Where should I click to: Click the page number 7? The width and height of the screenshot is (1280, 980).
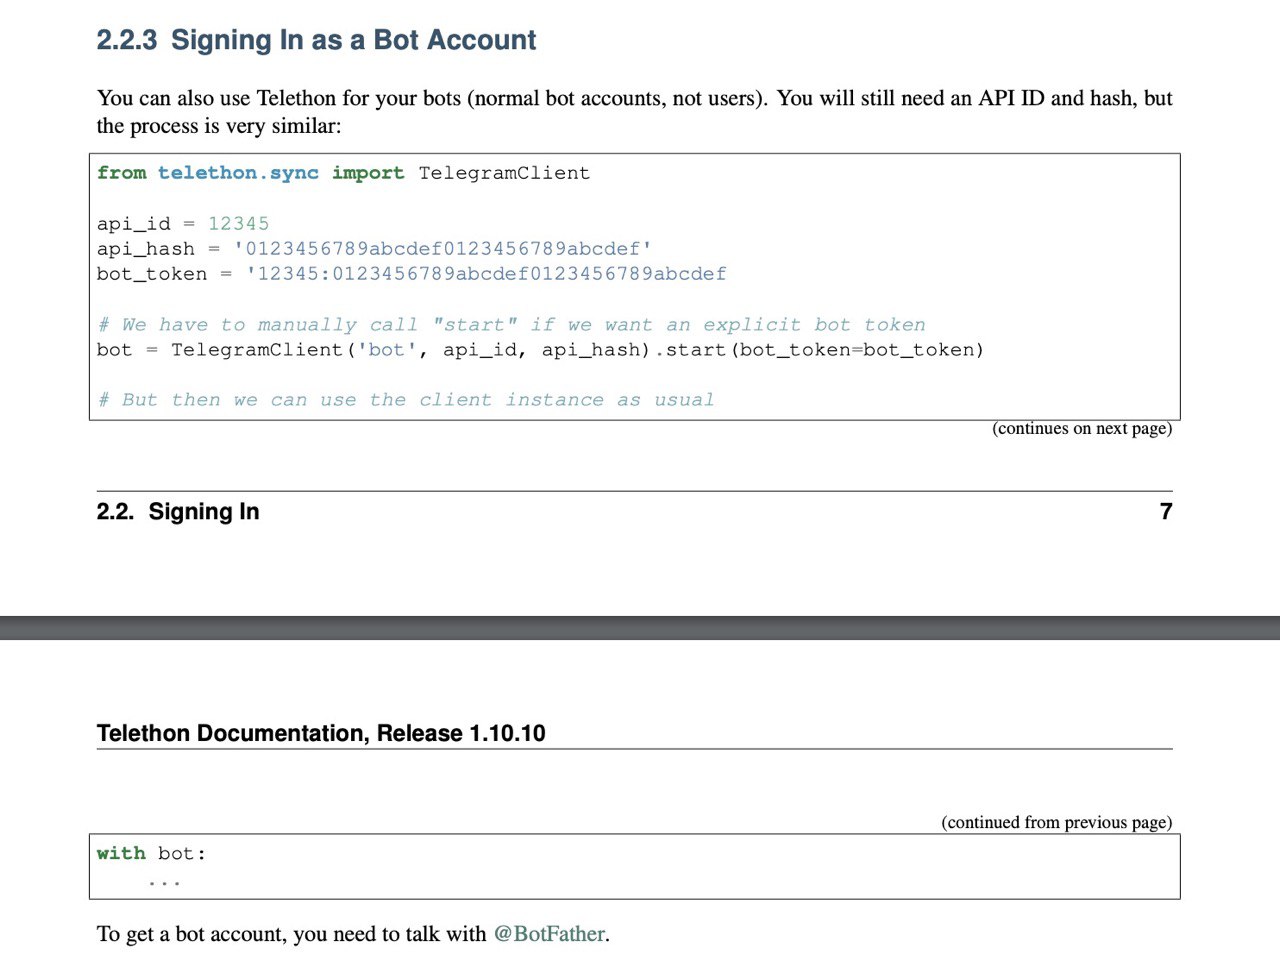pos(1166,511)
